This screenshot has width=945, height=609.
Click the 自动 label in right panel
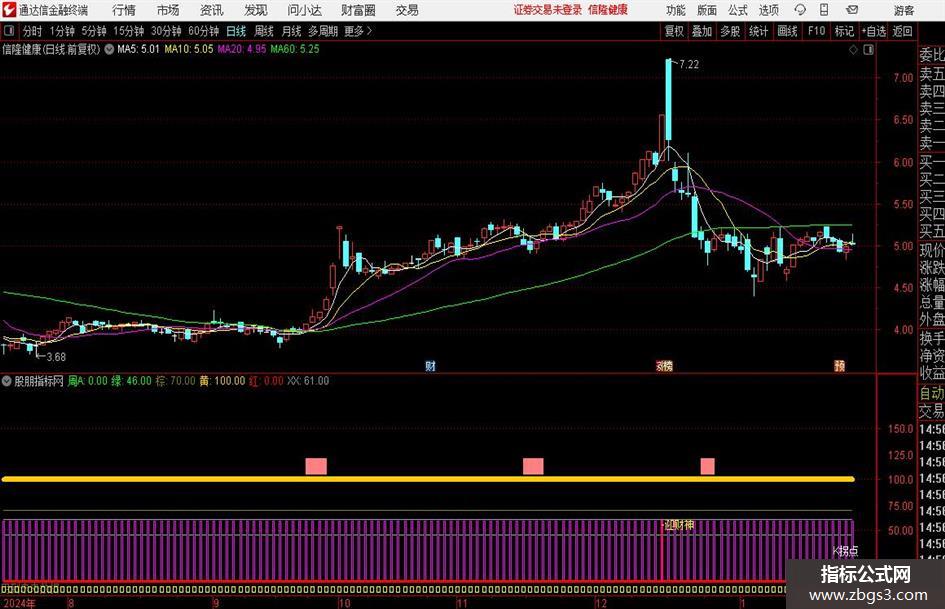click(932, 393)
